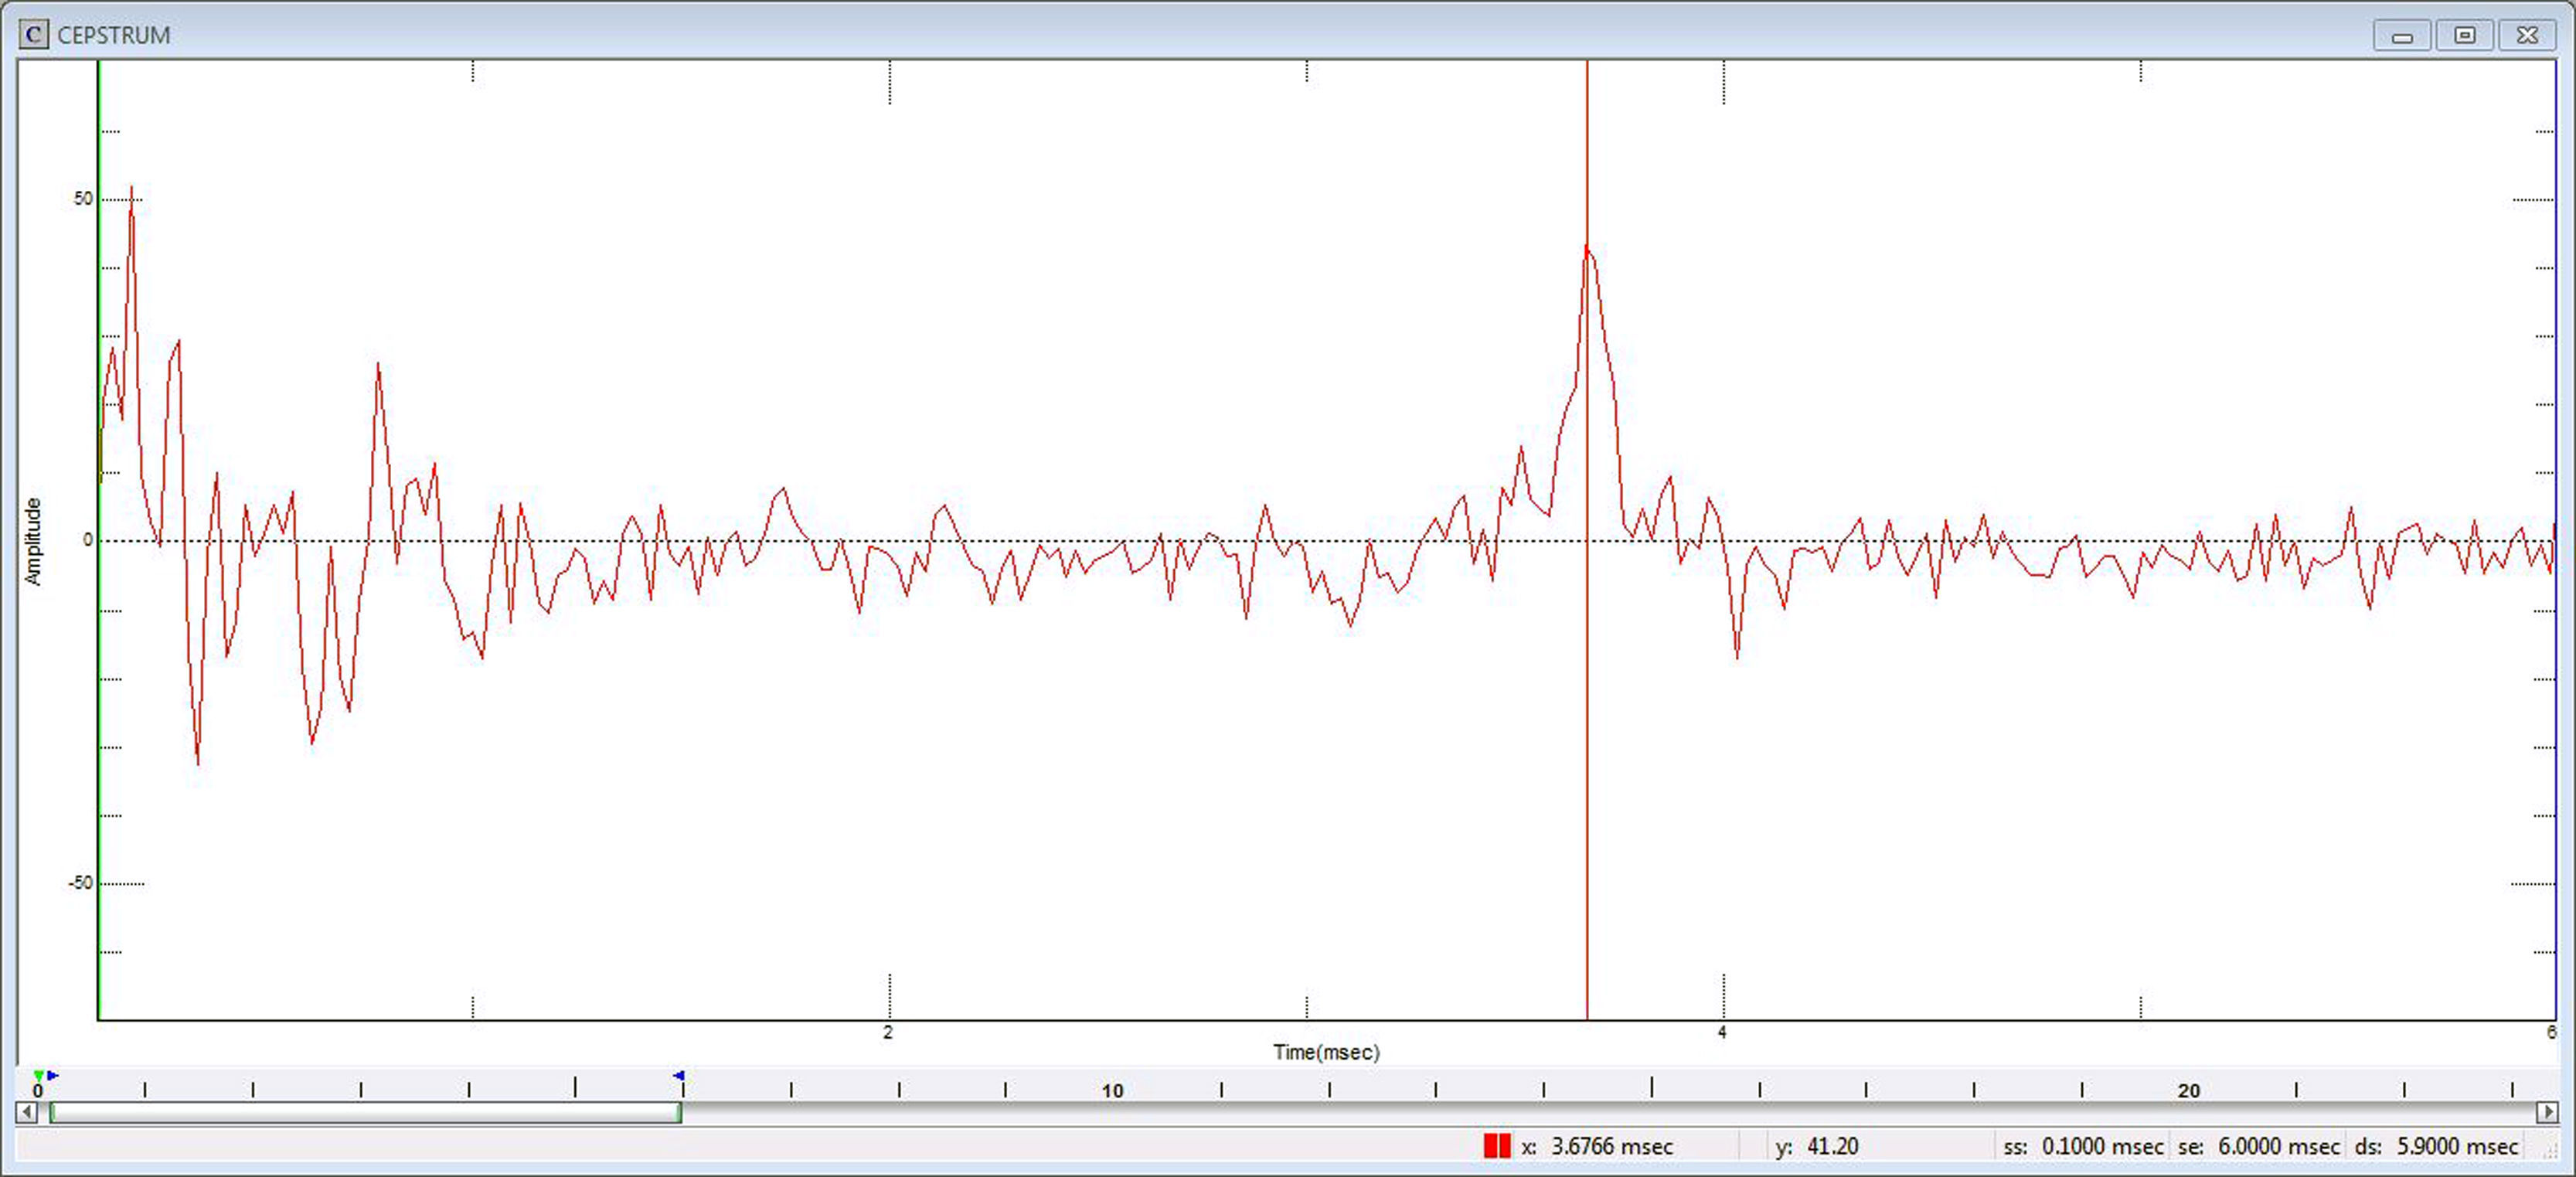The width and height of the screenshot is (2576, 1177).
Task: Click the ss: 0.1000 msec field
Action: 2082,1146
